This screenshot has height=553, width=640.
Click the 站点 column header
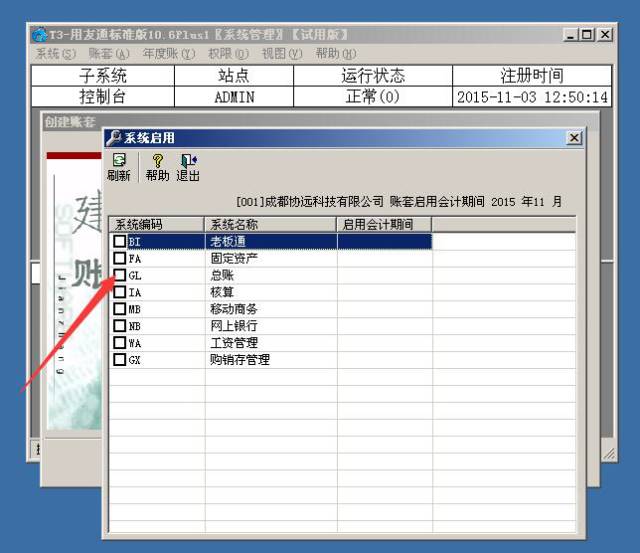click(234, 76)
